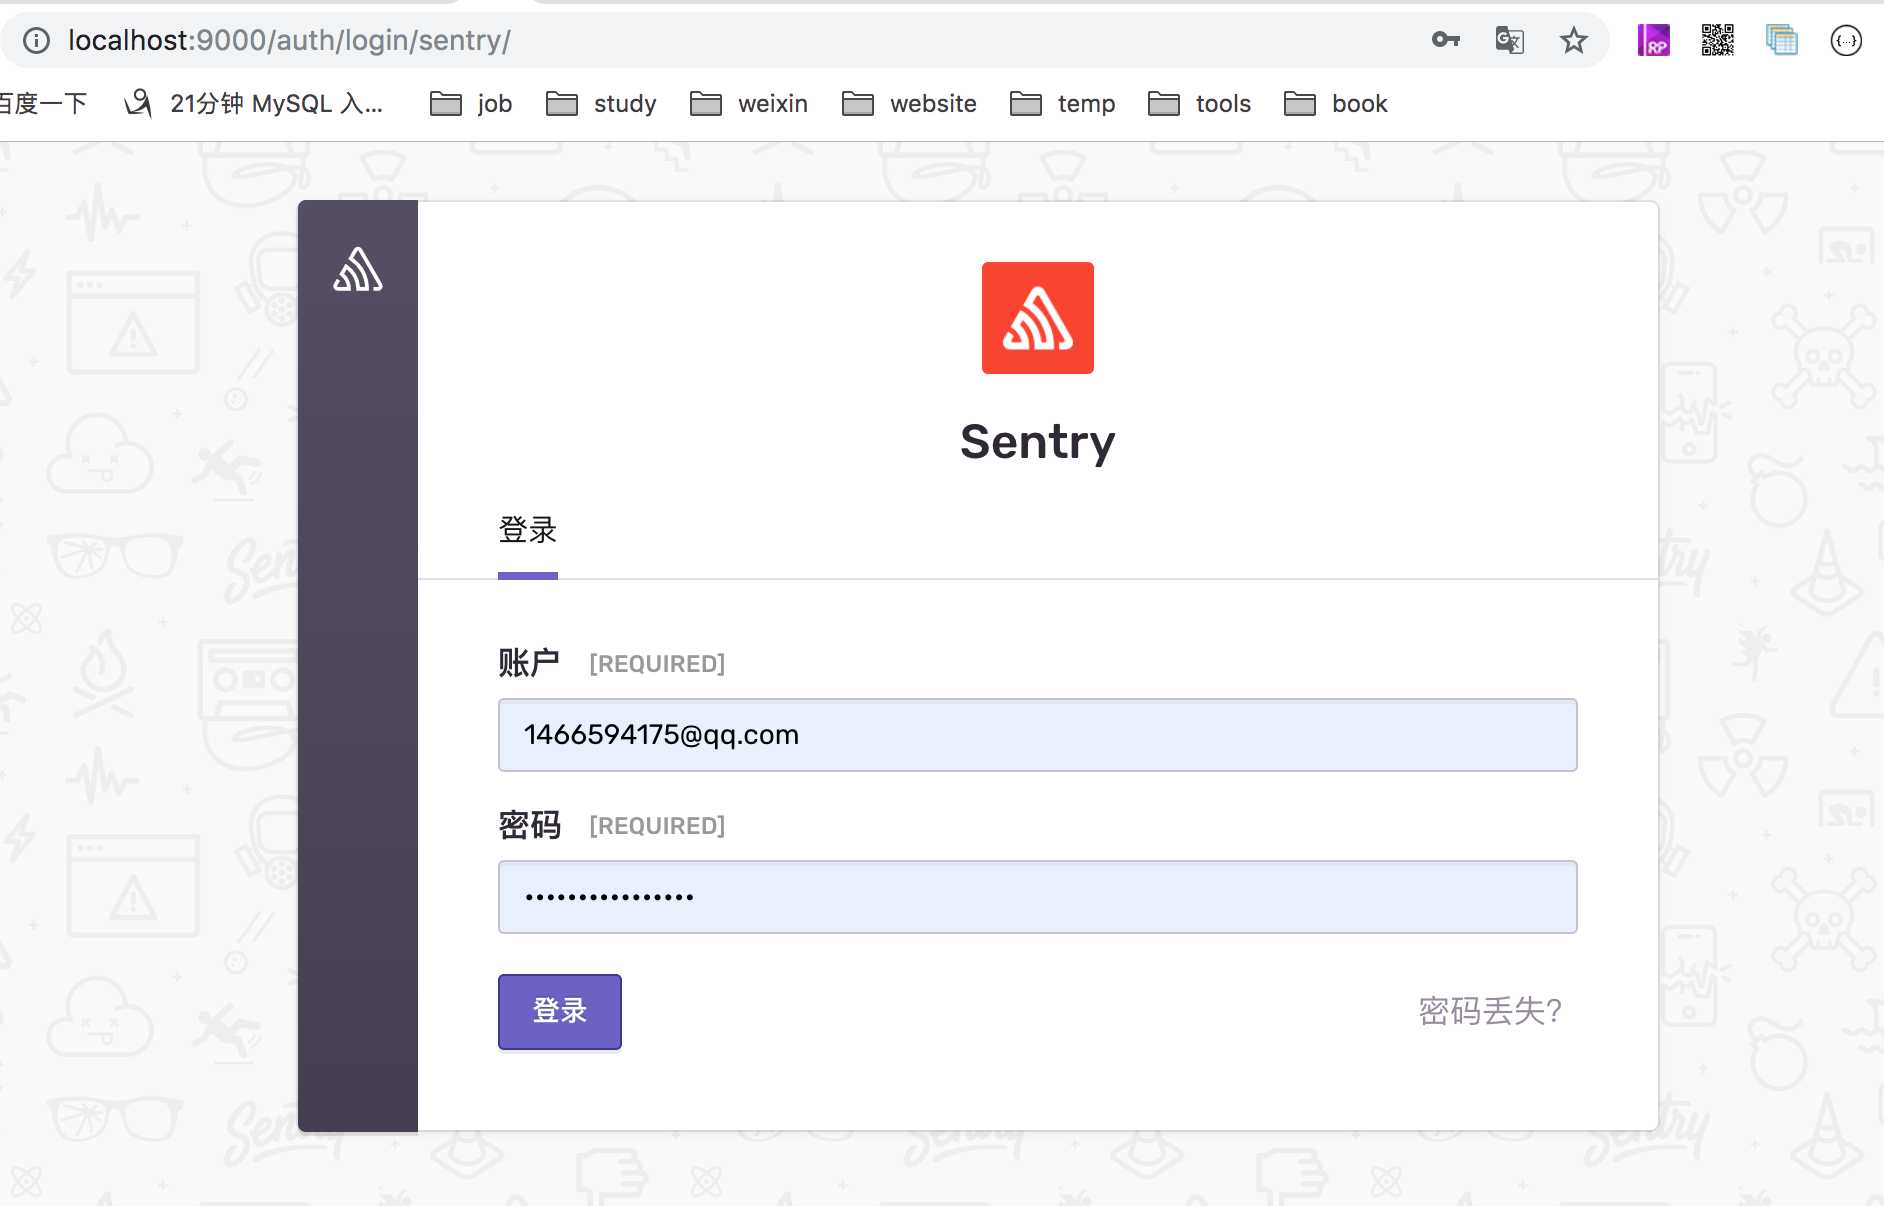Click the Sentry logo in dark sidebar
The image size is (1884, 1206).
358,269
